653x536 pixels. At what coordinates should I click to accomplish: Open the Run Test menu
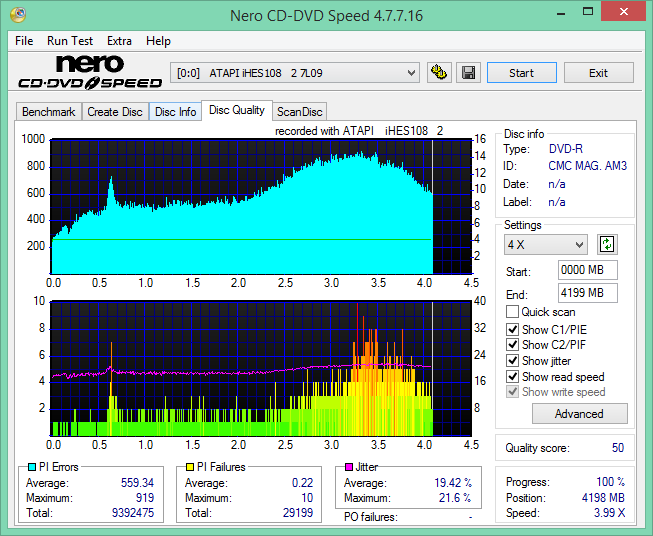[70, 41]
